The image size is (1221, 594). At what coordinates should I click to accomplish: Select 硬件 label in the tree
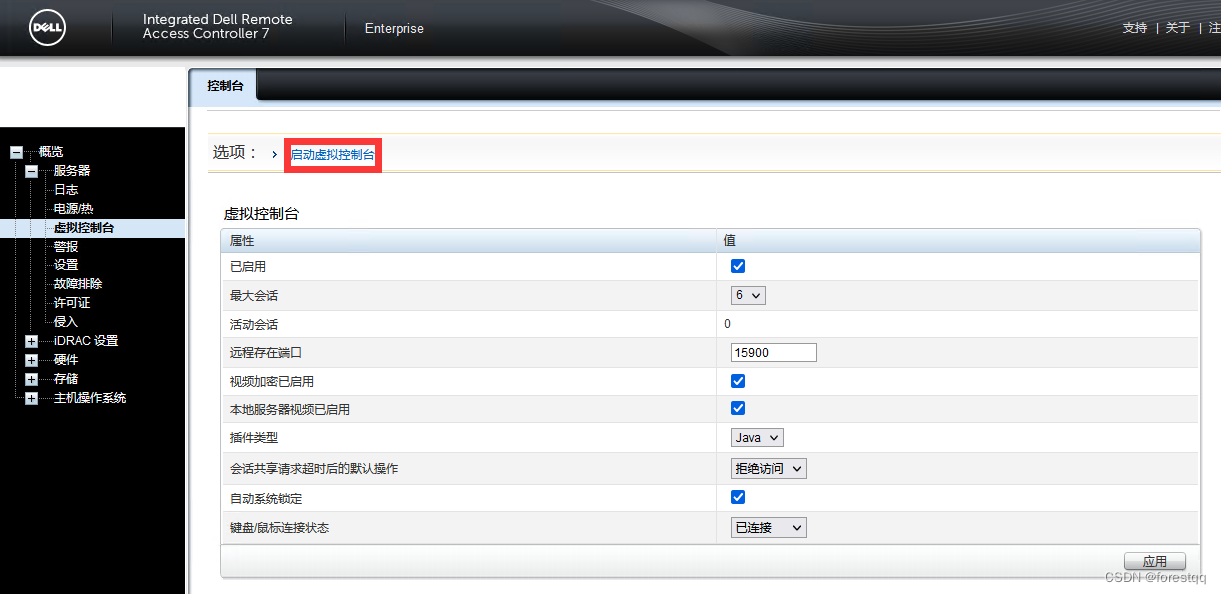pyautogui.click(x=66, y=360)
